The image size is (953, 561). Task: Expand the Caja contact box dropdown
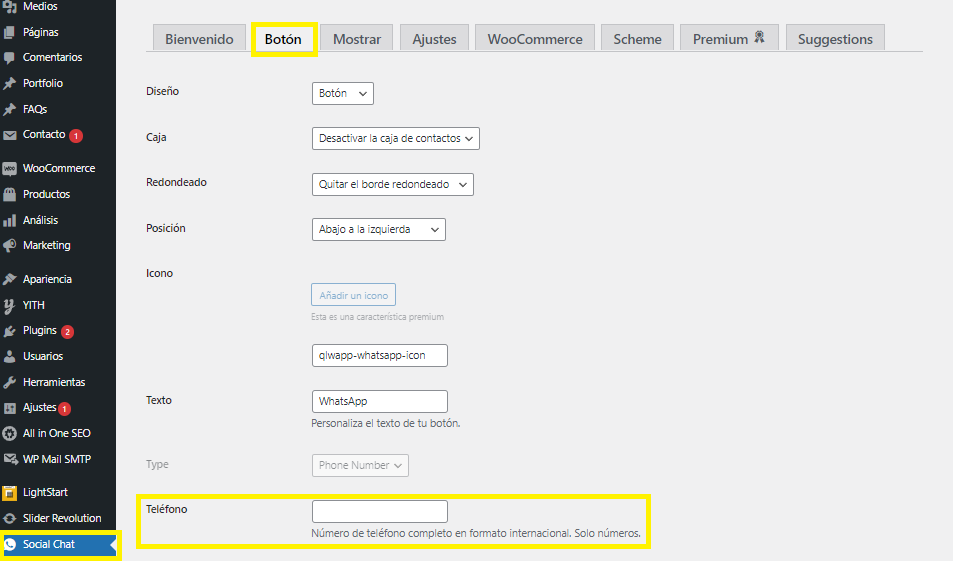[x=395, y=138]
